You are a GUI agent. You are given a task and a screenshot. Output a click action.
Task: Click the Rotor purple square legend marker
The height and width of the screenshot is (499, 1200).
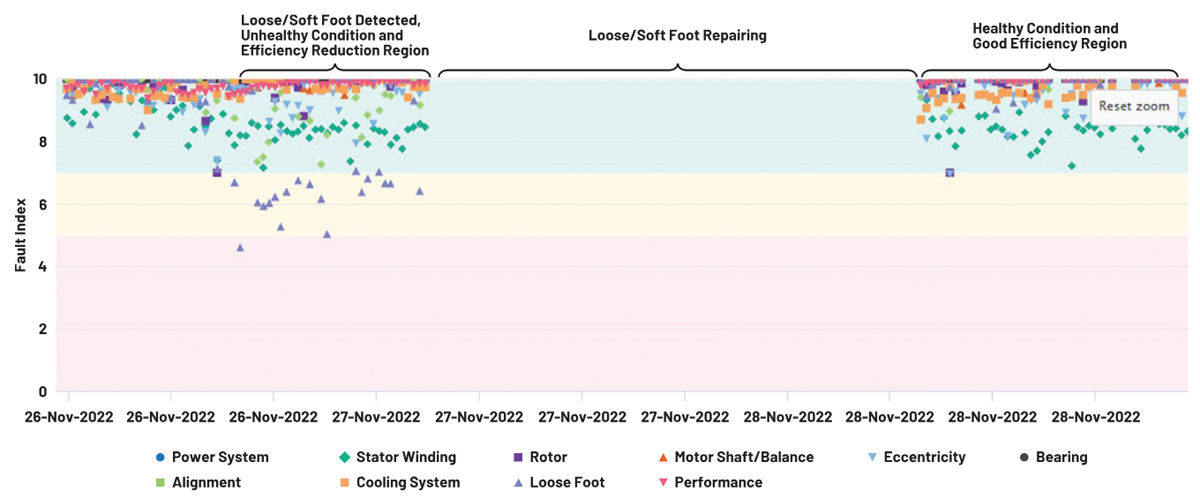(x=517, y=457)
